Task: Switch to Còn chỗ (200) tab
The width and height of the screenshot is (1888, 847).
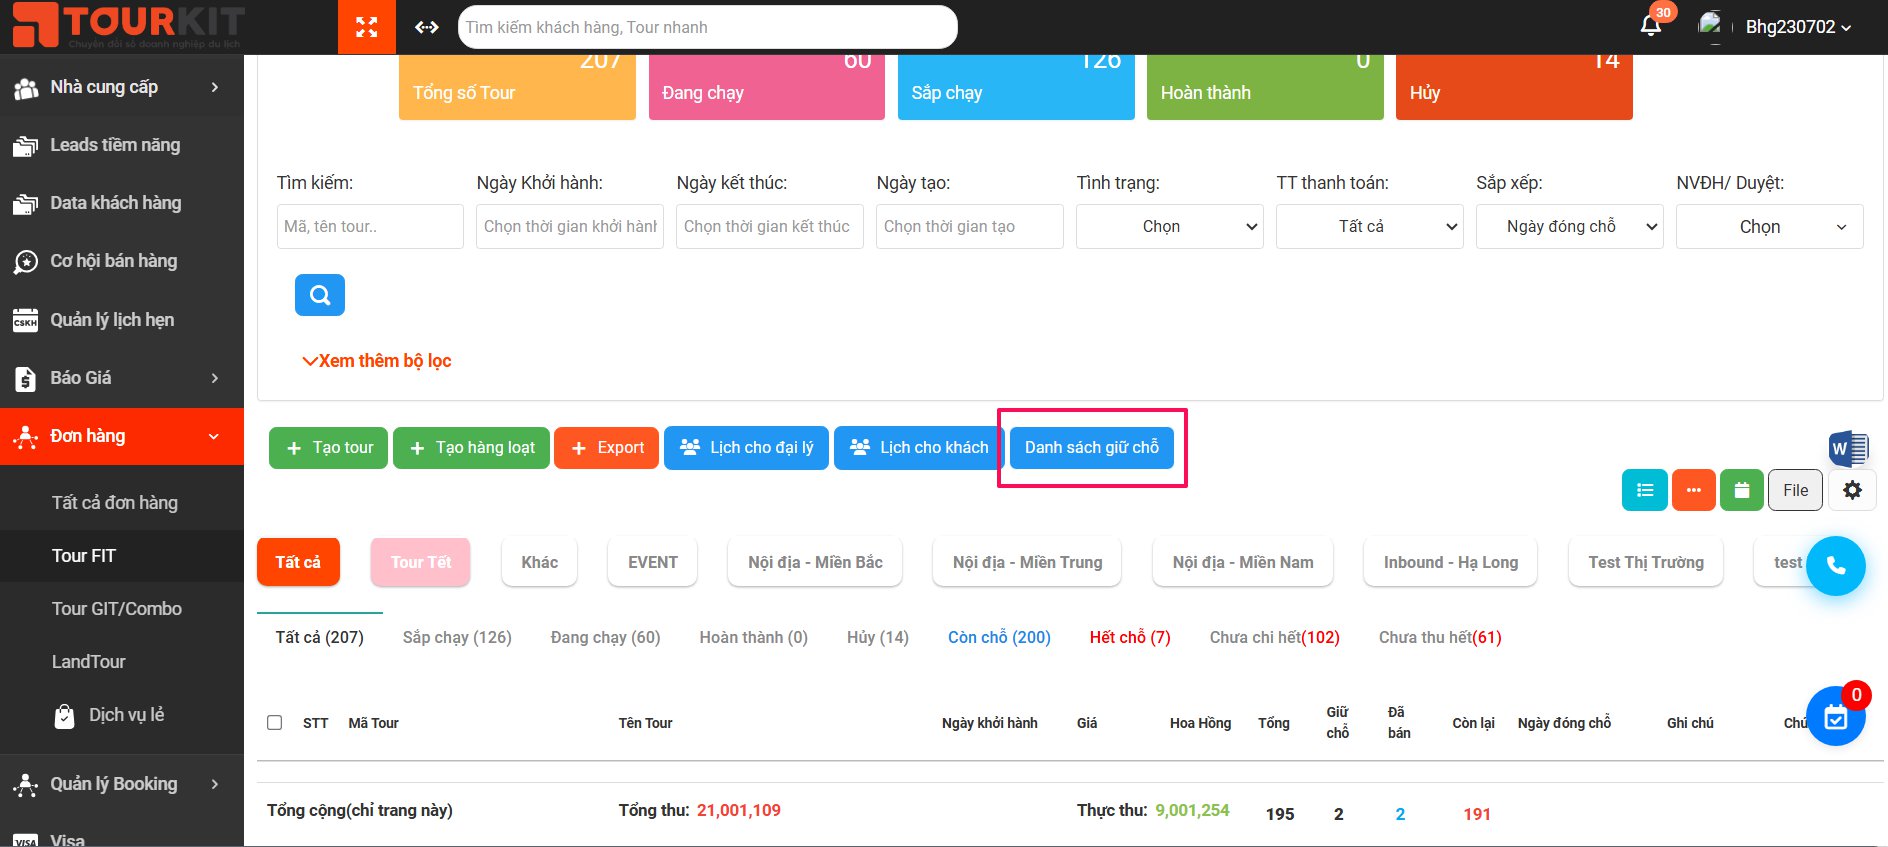Action: point(999,637)
